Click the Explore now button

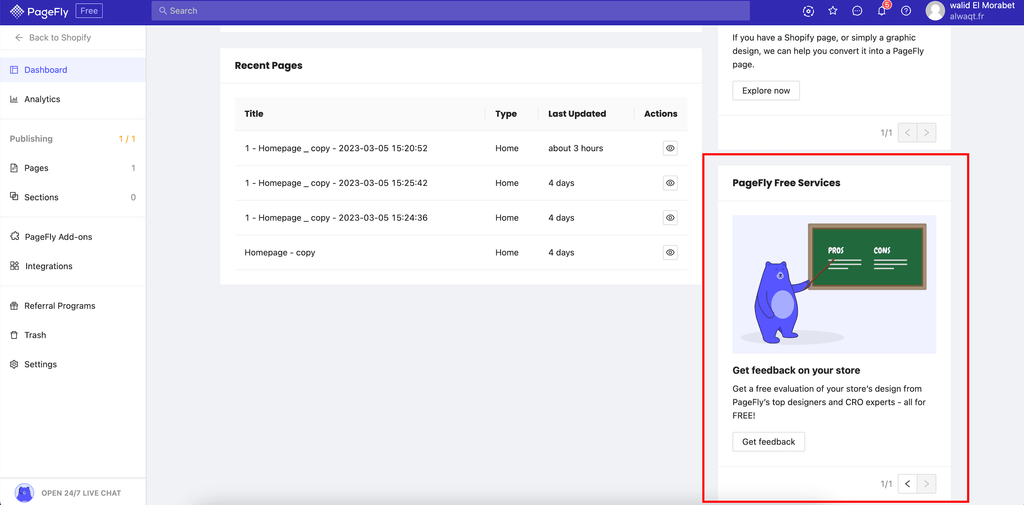point(766,91)
